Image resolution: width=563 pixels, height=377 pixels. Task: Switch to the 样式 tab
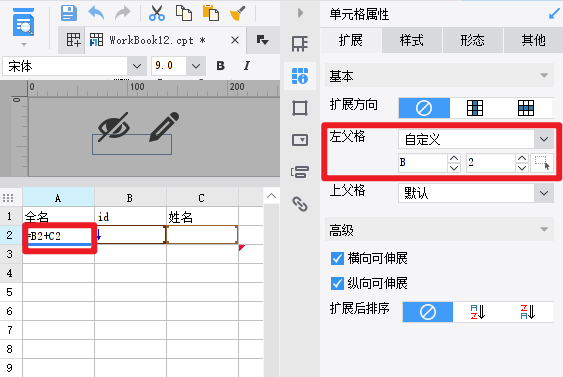[x=412, y=40]
